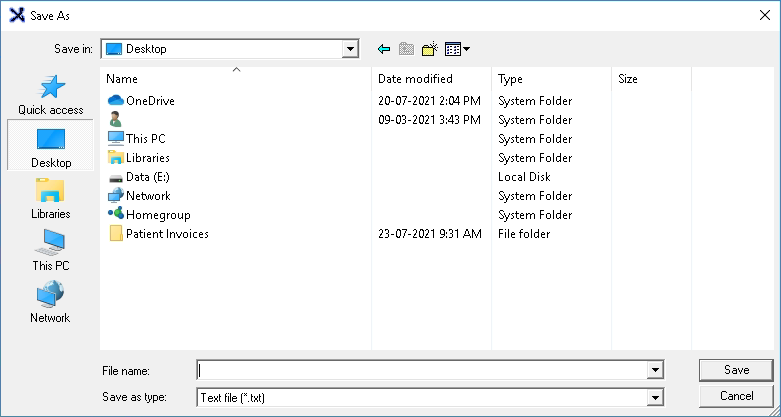The width and height of the screenshot is (781, 417).
Task: Select the OneDrive item in the list
Action: point(150,101)
